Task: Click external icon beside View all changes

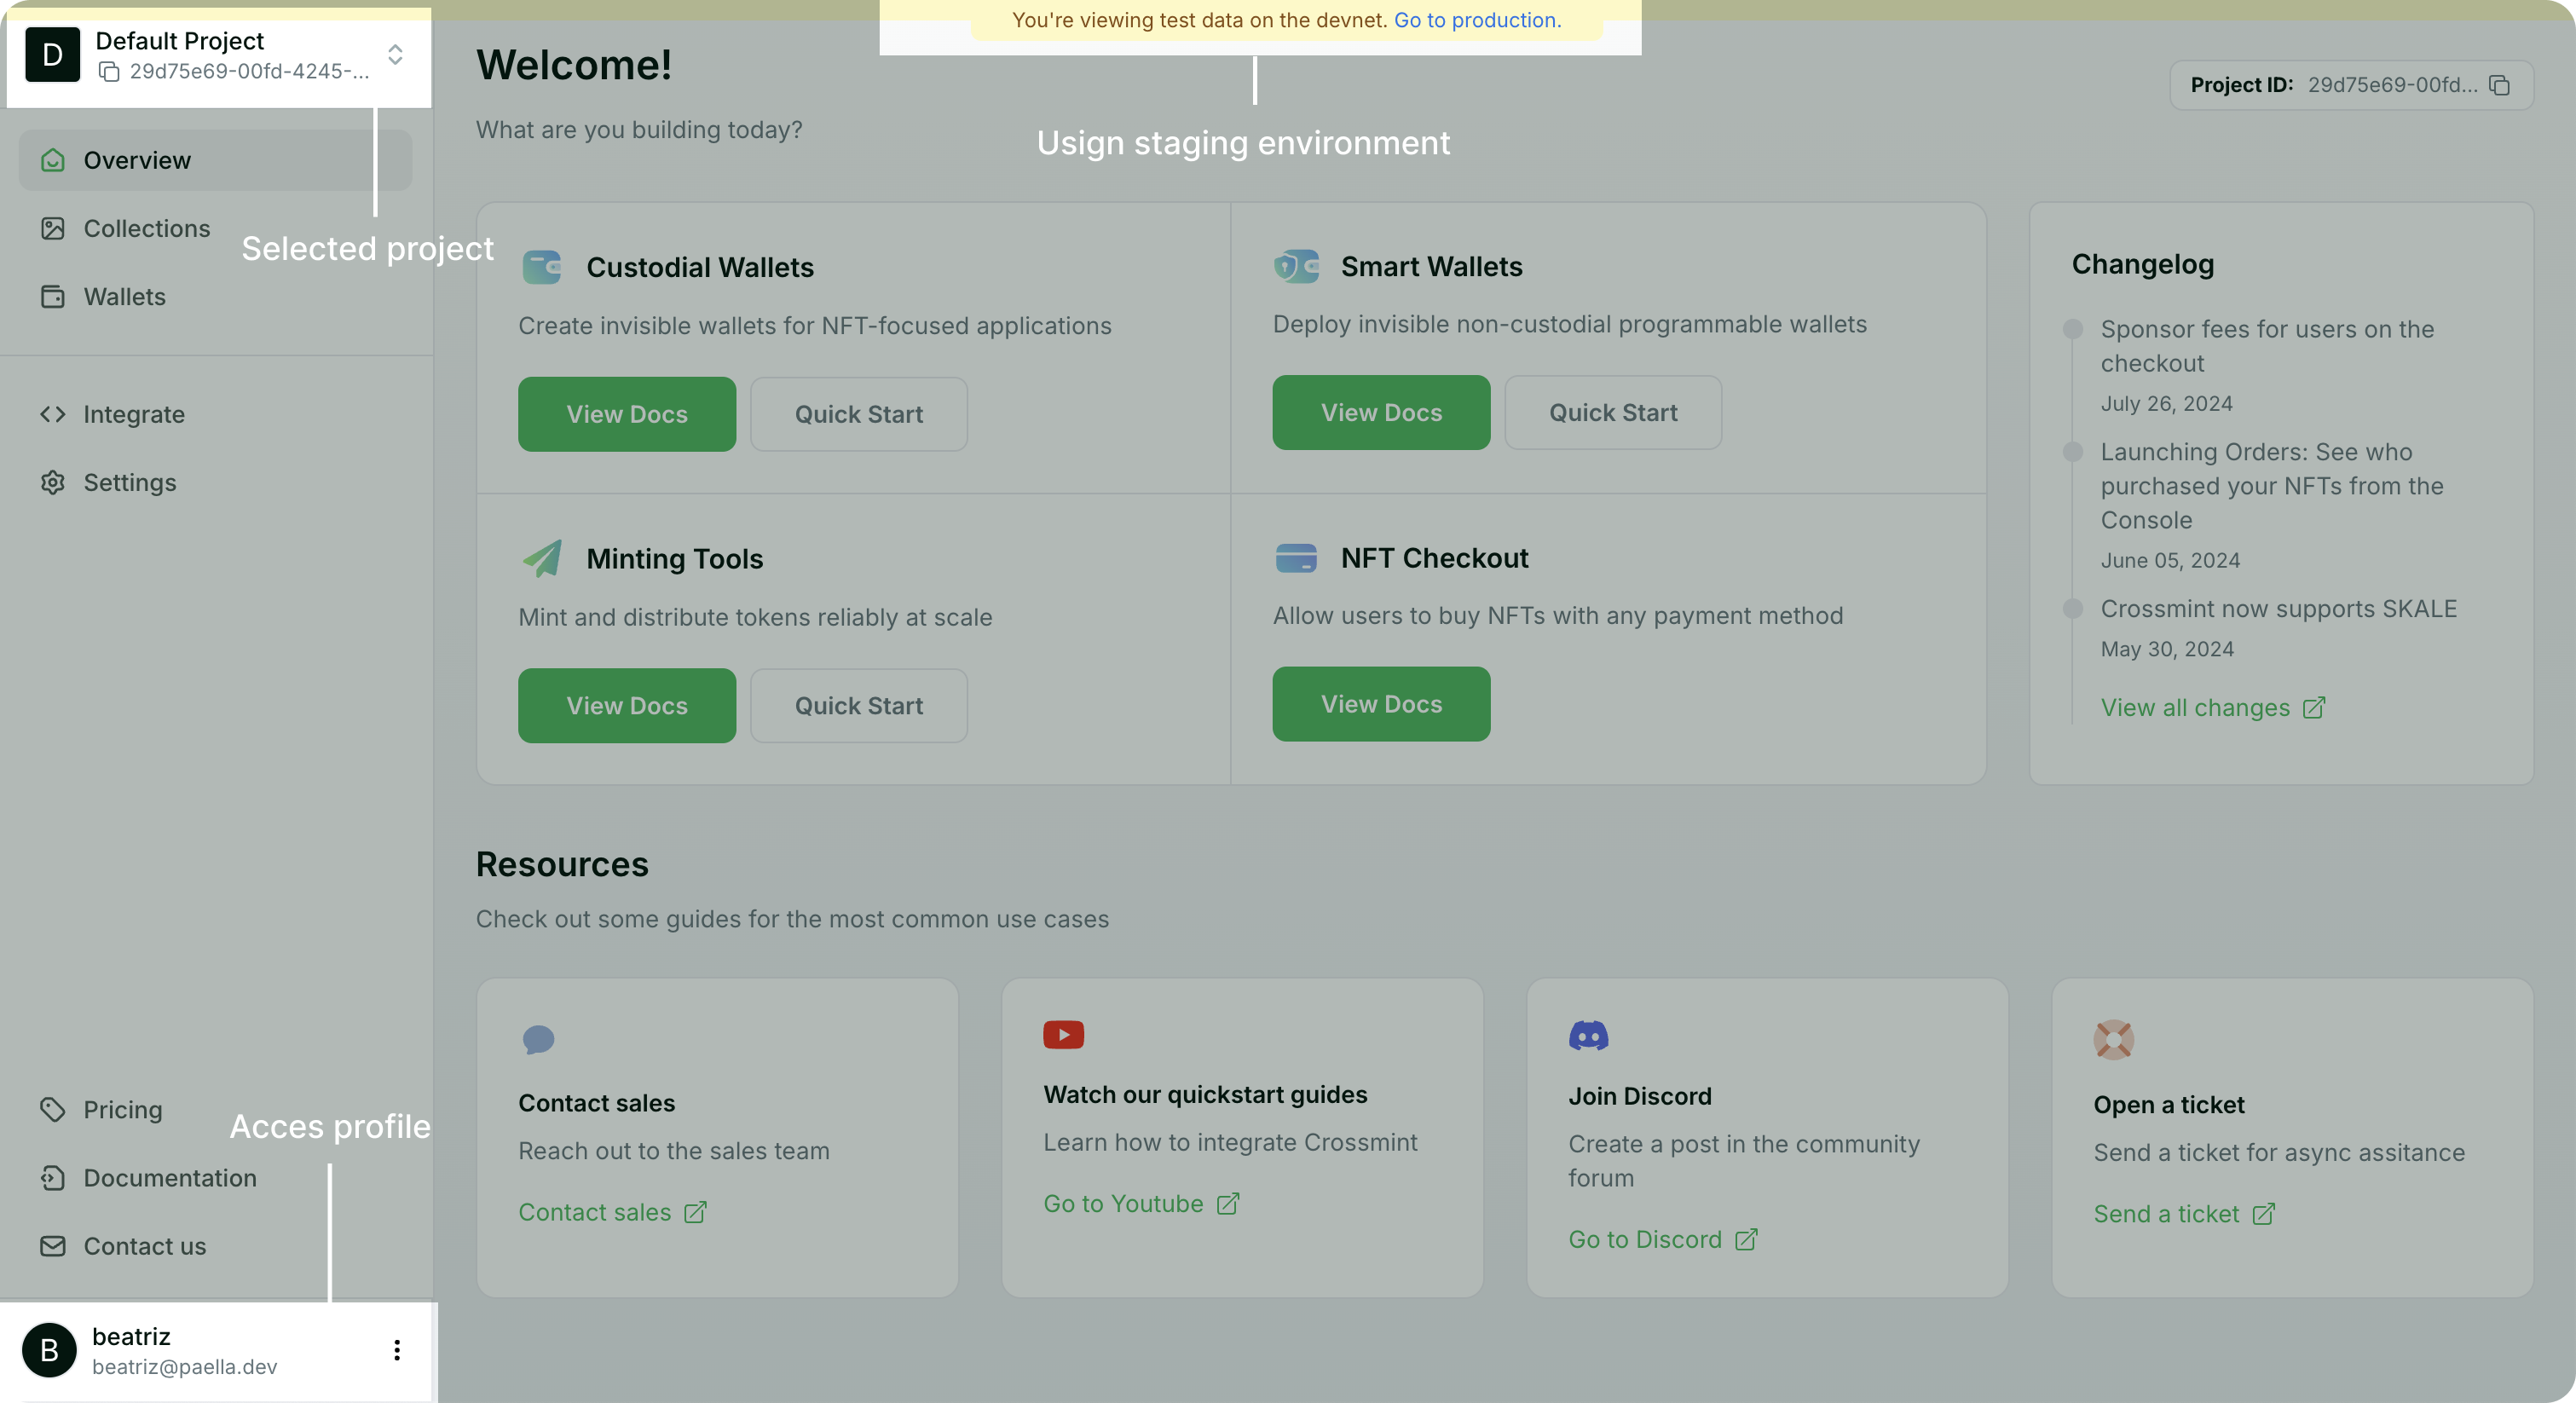Action: click(2313, 708)
